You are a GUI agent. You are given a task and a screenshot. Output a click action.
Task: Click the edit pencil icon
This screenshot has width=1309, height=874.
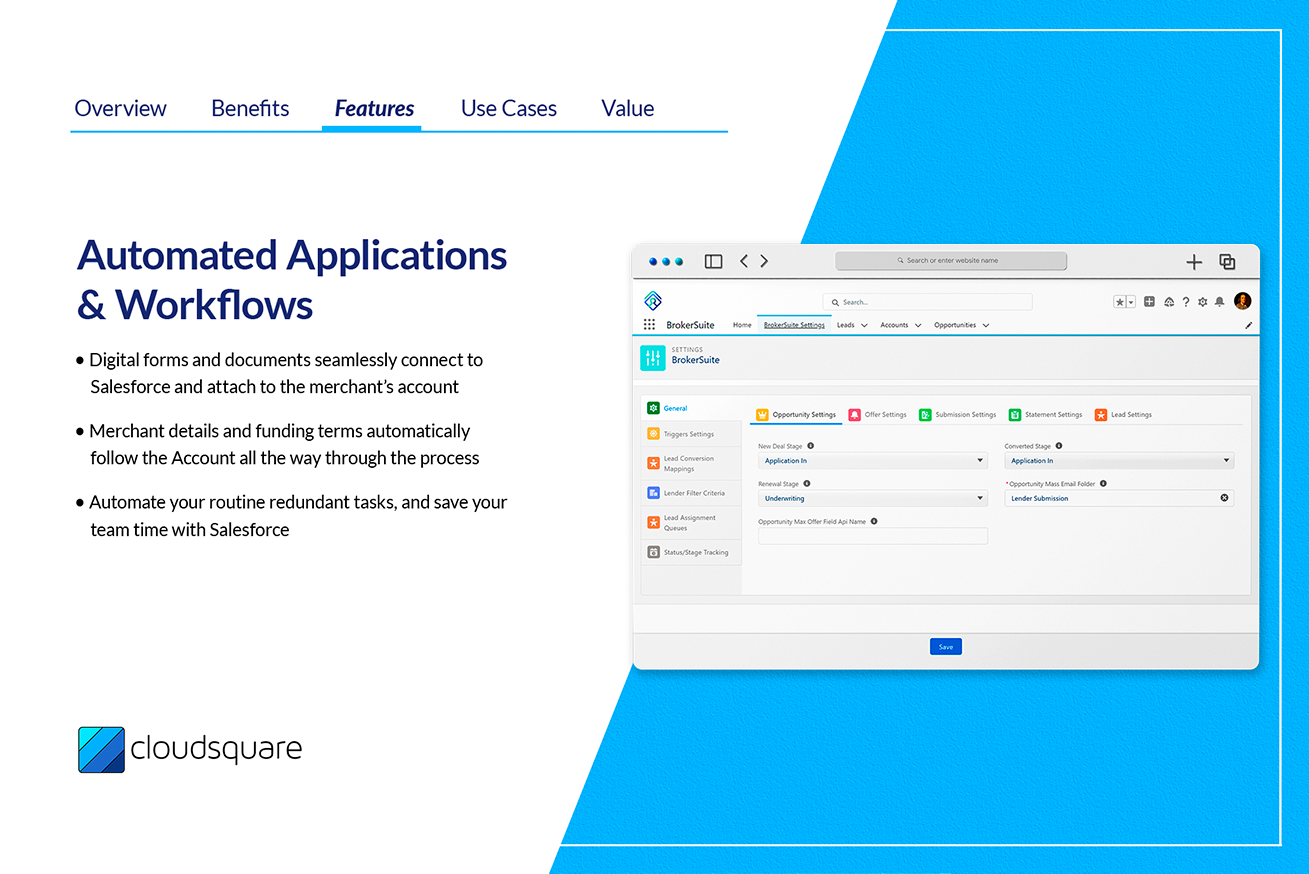coord(1247,325)
